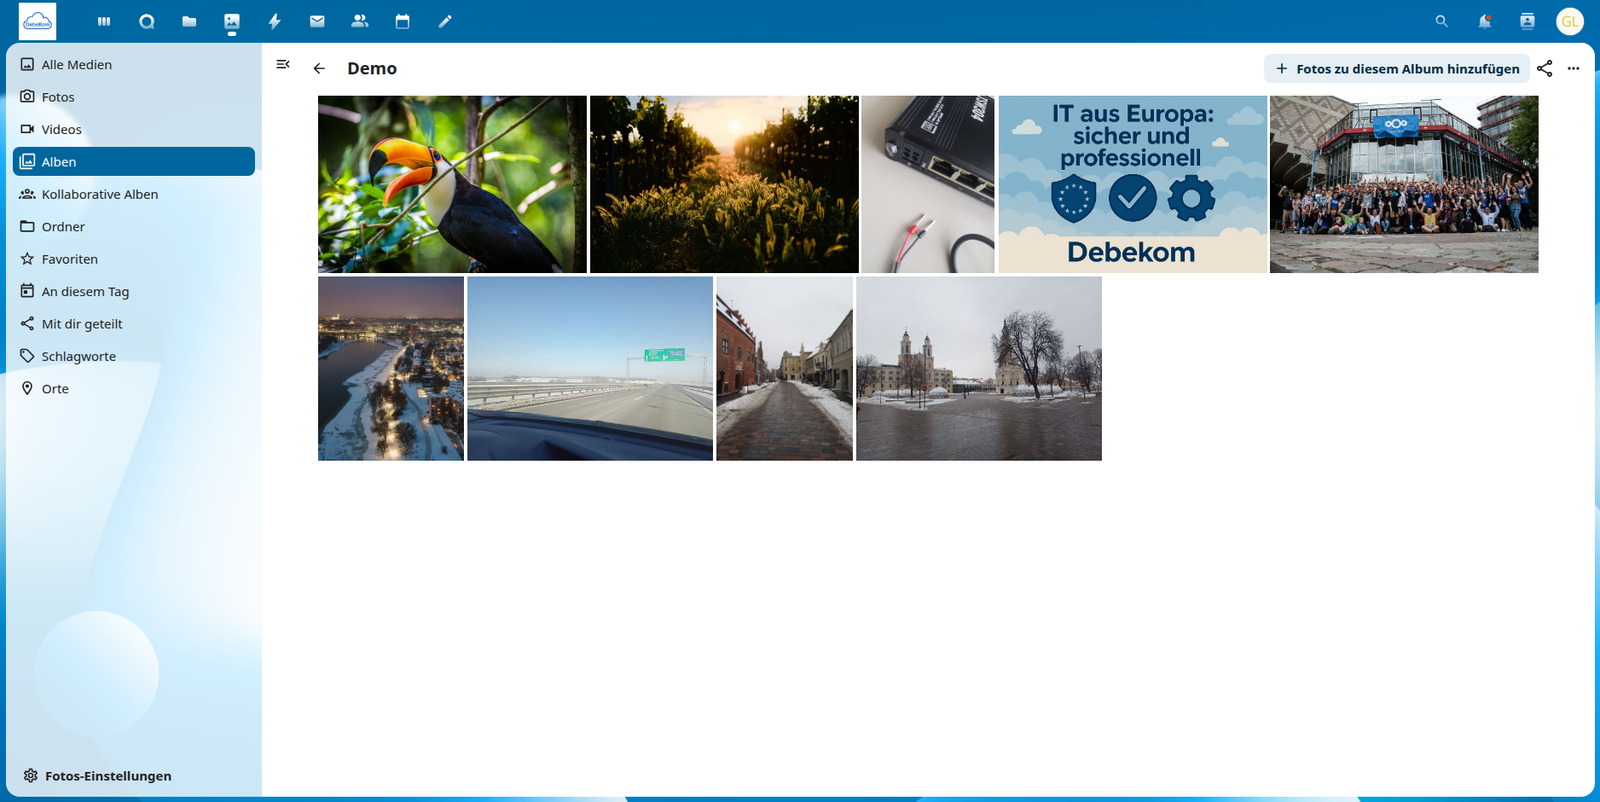The image size is (1600, 802).
Task: Go to Favoriten in sidebar
Action: [70, 259]
